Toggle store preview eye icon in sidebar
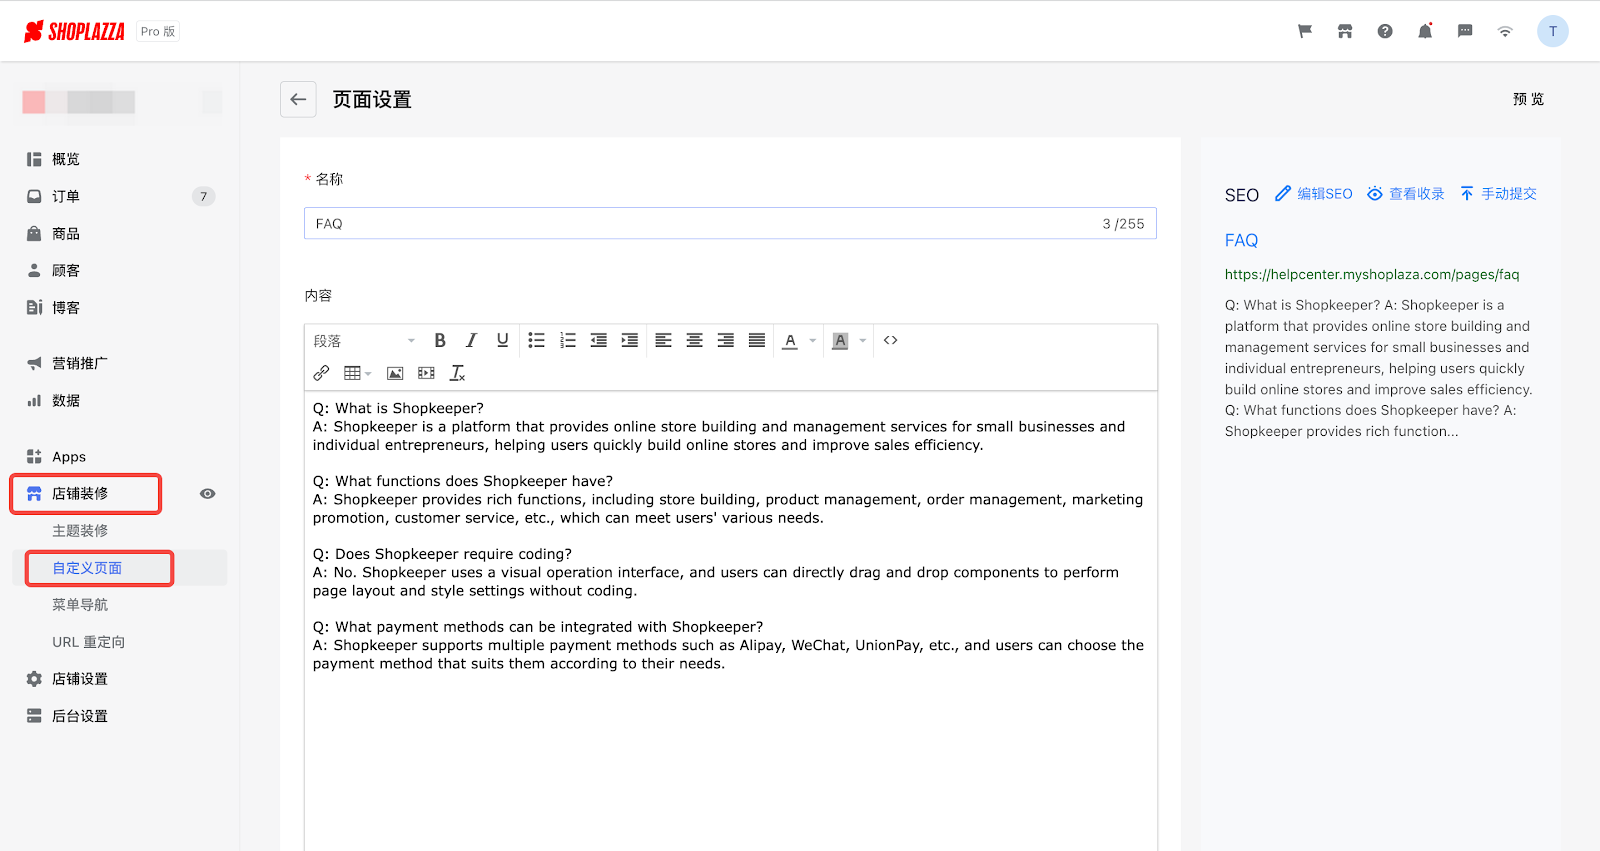 coord(208,494)
